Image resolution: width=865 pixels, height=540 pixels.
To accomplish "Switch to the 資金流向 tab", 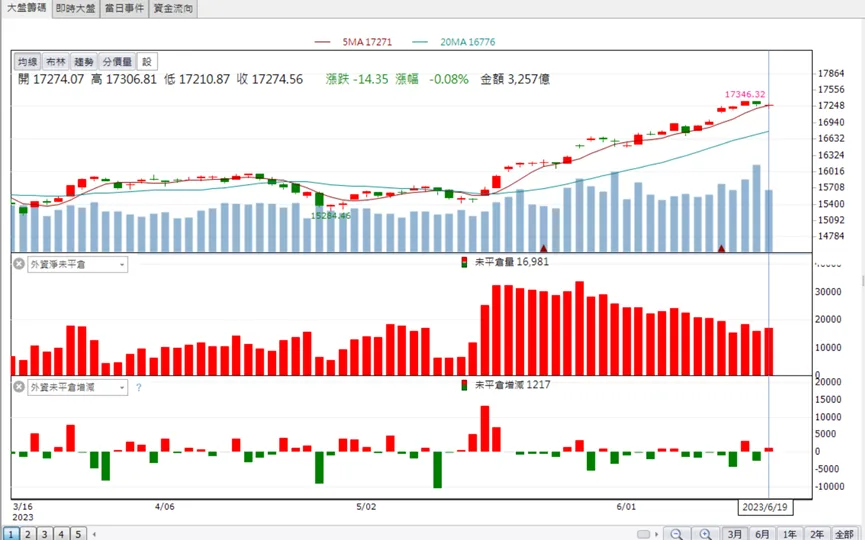I will click(173, 8).
